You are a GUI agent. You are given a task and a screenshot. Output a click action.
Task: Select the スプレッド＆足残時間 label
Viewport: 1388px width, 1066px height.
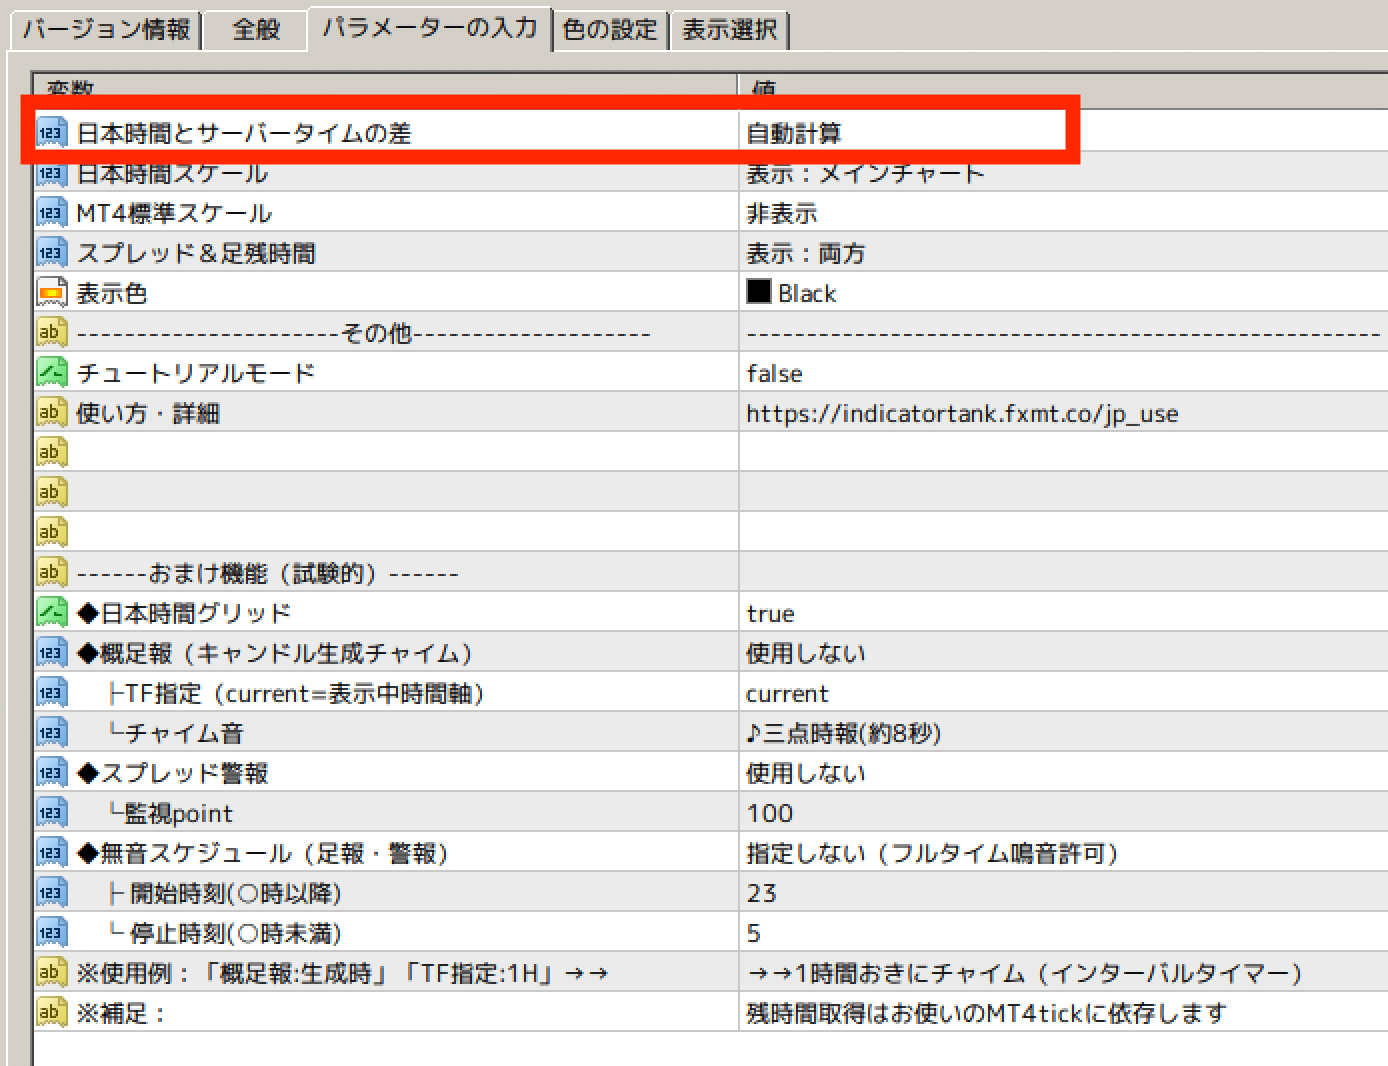pos(196,253)
